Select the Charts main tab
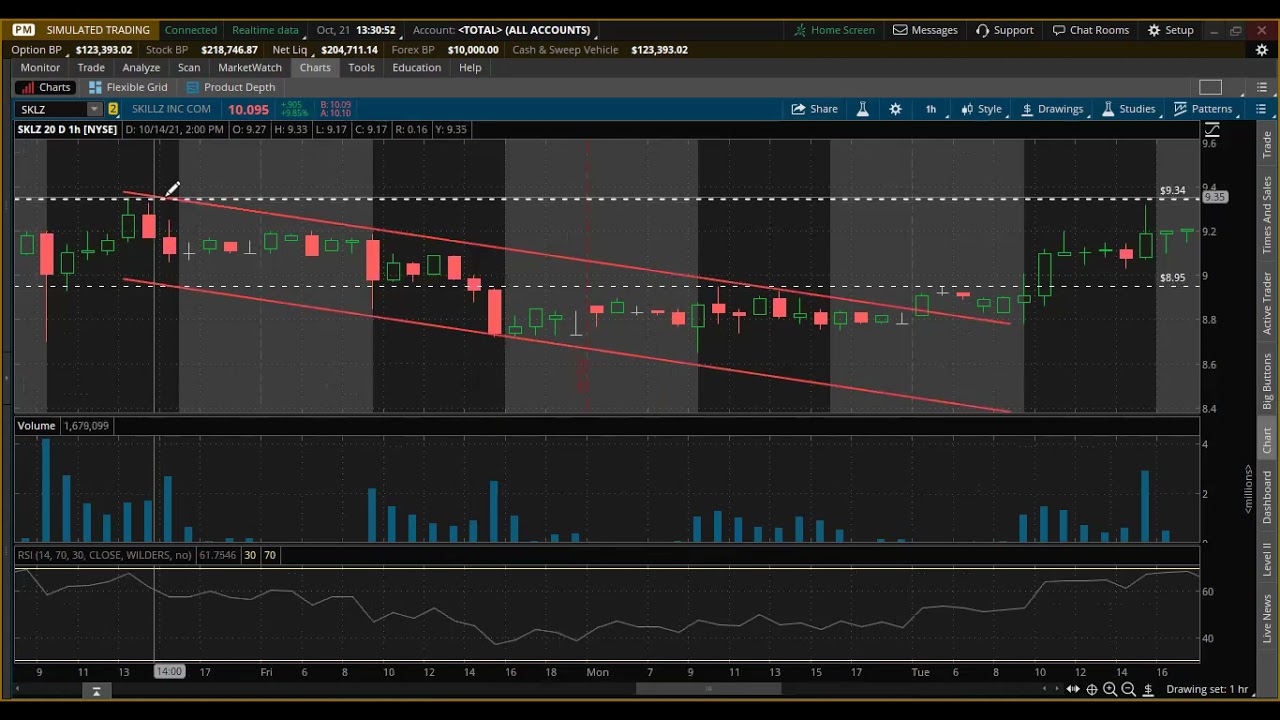 click(x=315, y=67)
